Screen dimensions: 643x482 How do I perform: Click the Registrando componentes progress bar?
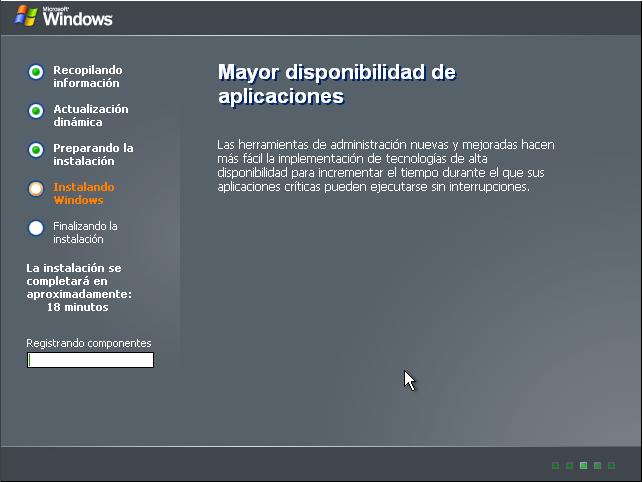click(x=90, y=360)
